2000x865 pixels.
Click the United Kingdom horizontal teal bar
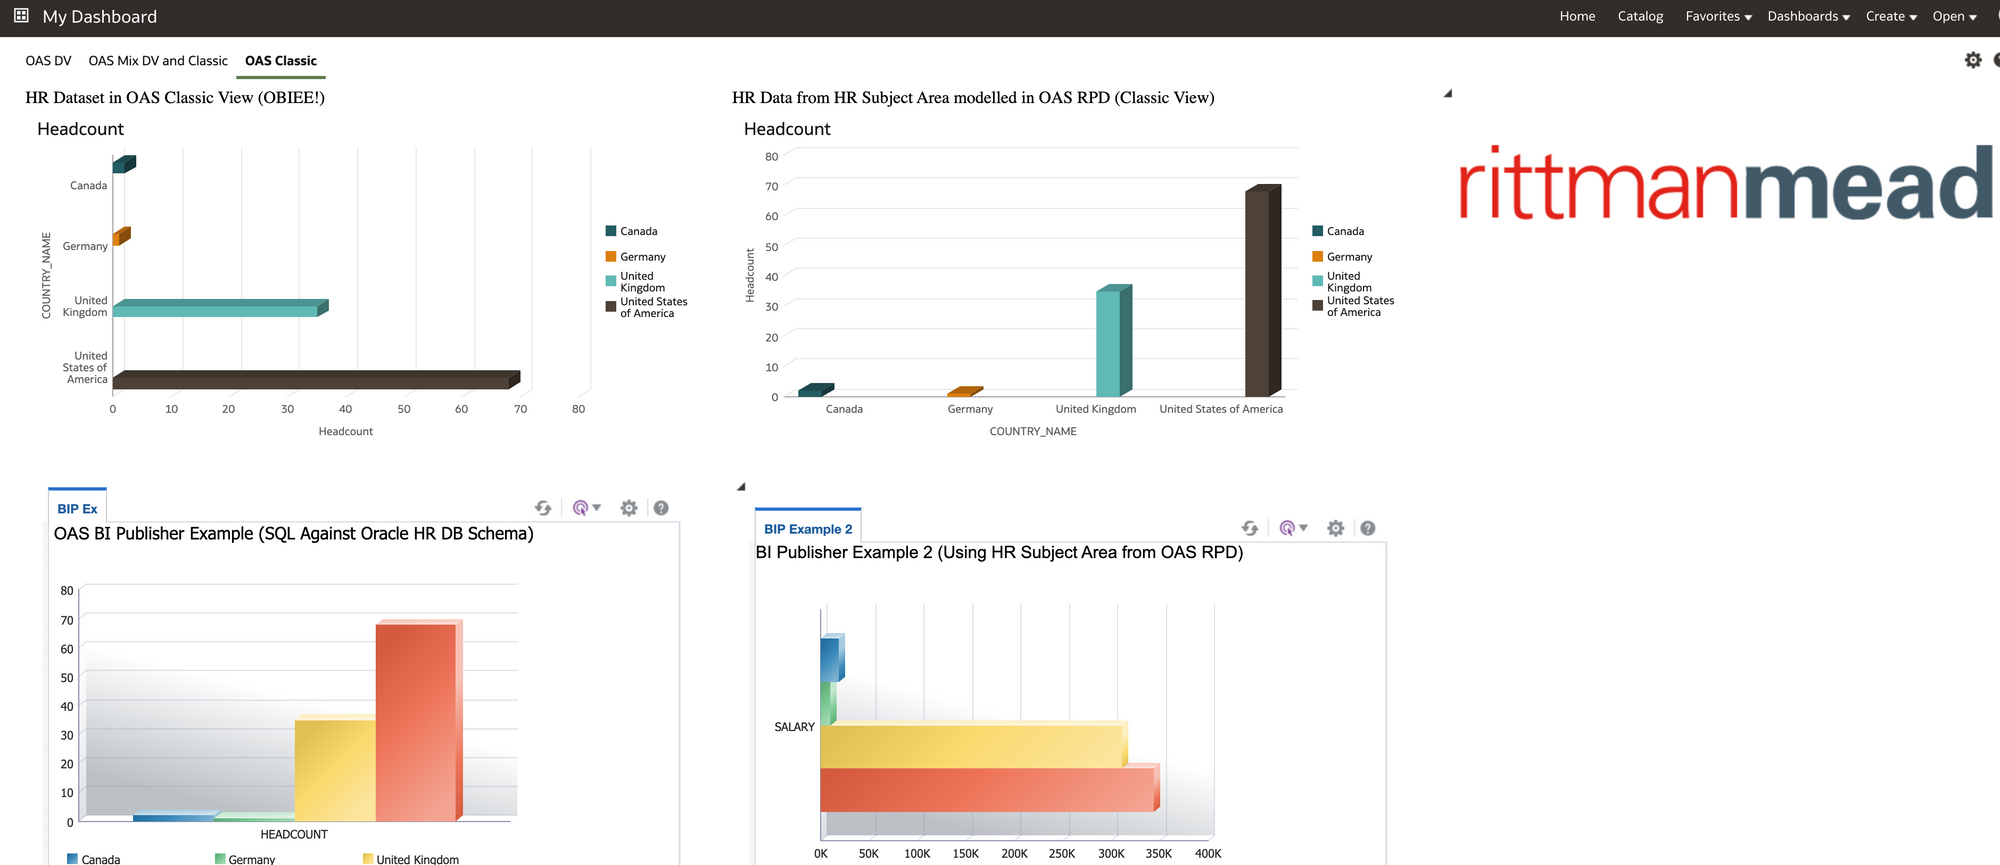coord(220,308)
